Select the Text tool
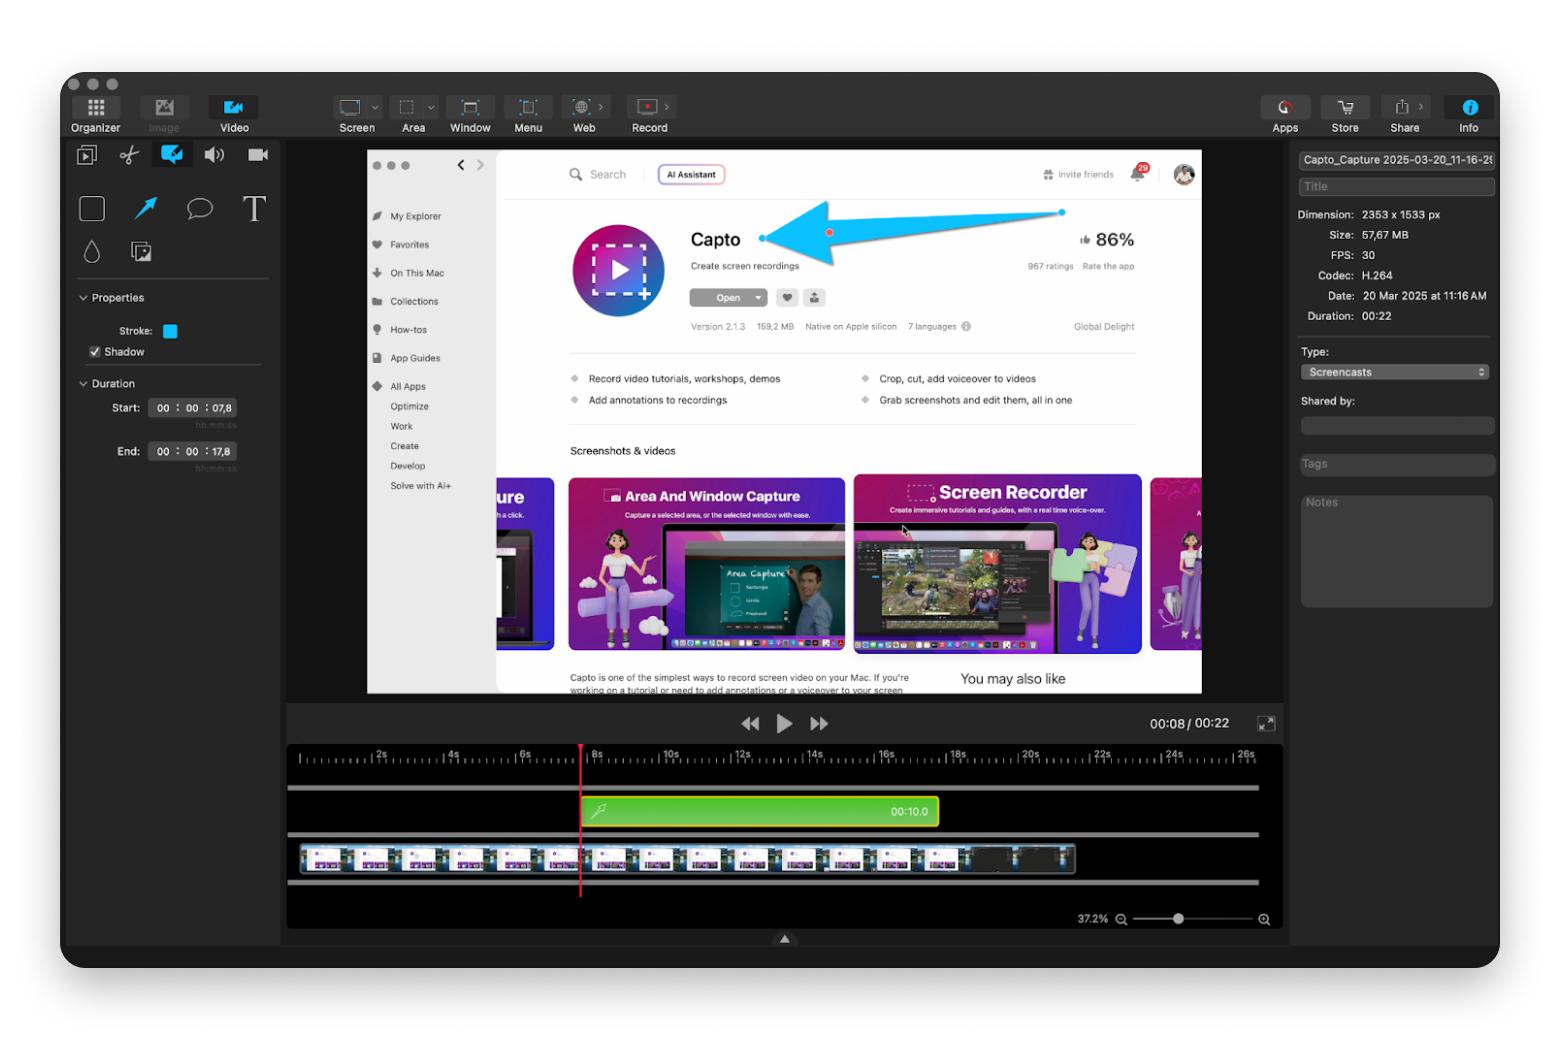1560x1048 pixels. tap(254, 208)
